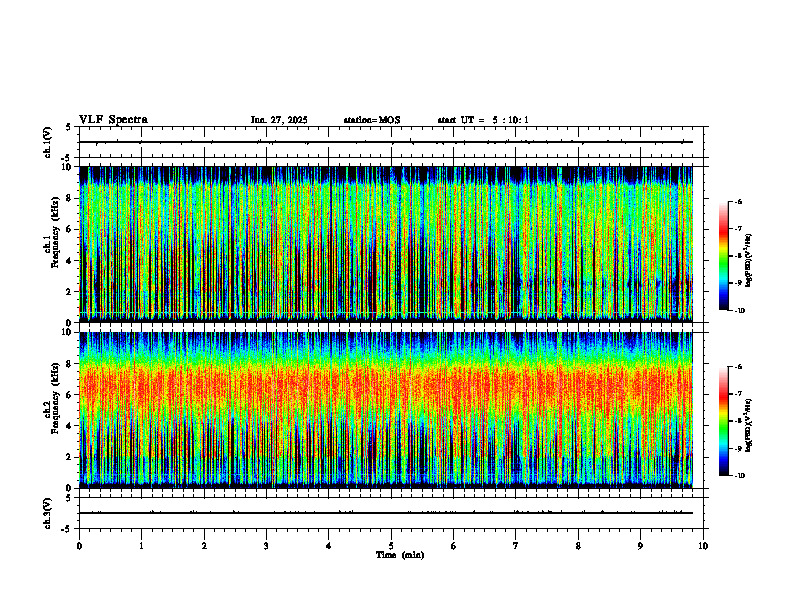Click the "-6" label on ch.2 color scale
This screenshot has height=612, width=792.
tap(738, 367)
